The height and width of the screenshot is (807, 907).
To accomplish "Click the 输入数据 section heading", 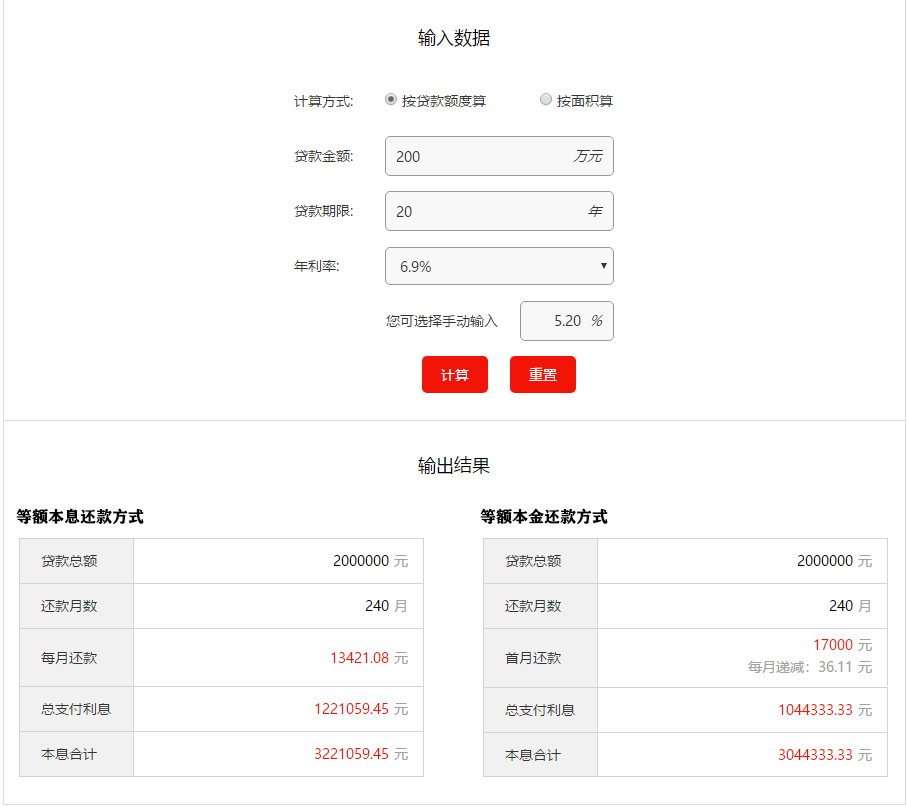I will point(454,39).
